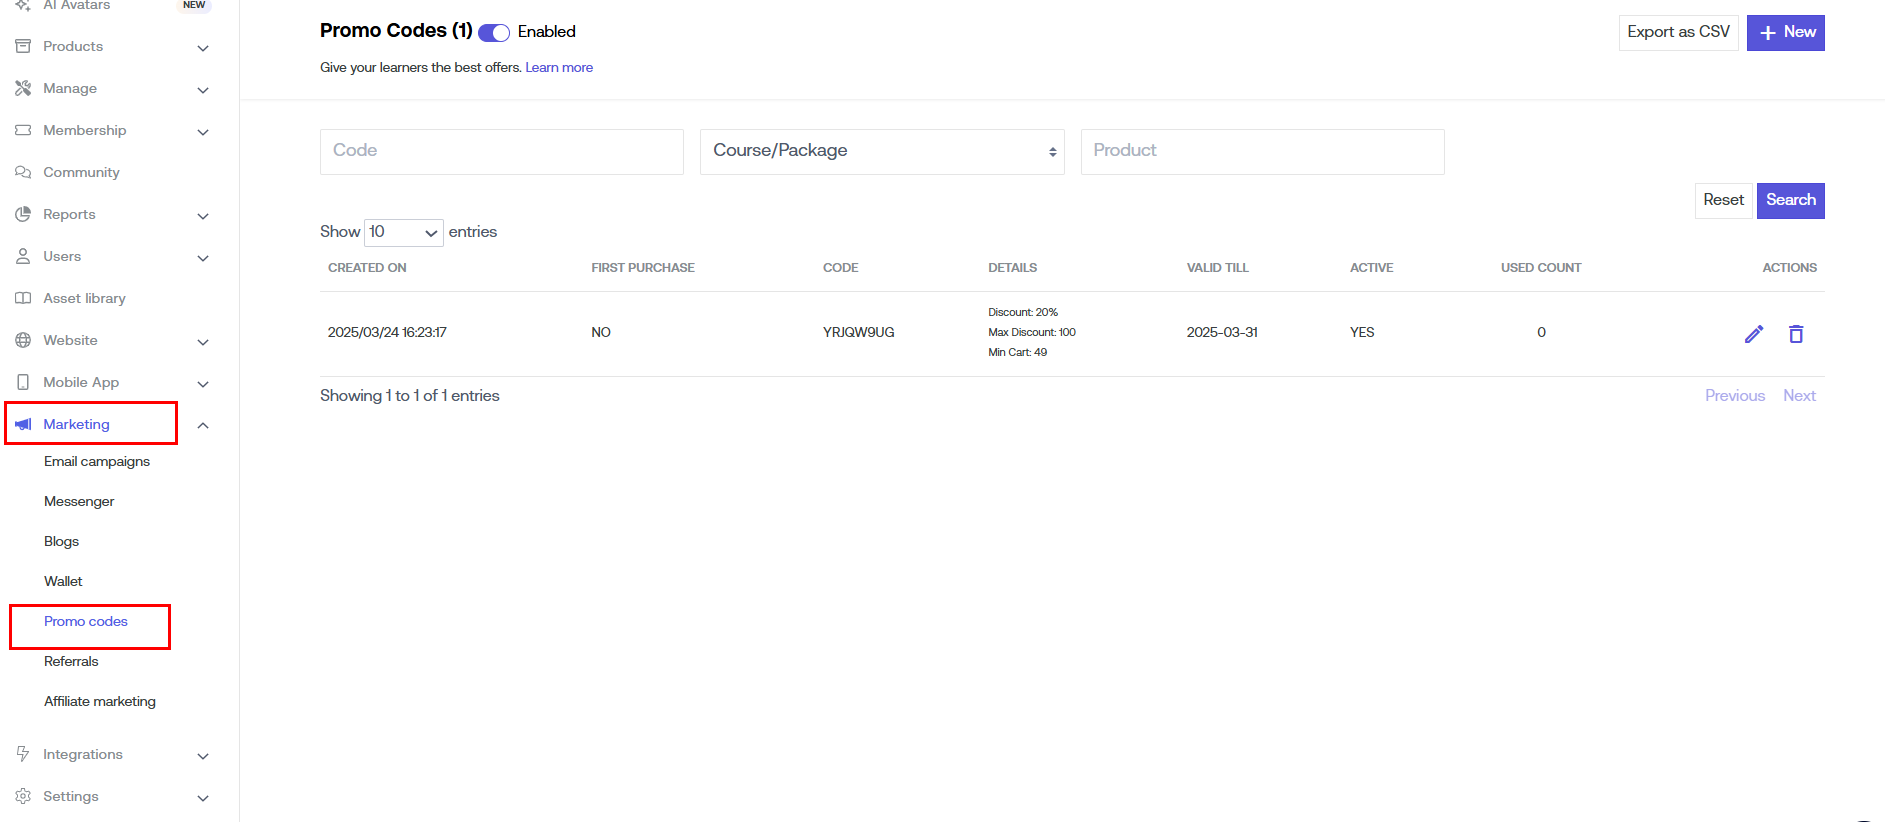The image size is (1885, 822).
Task: Click the New promo code button
Action: [x=1785, y=32]
